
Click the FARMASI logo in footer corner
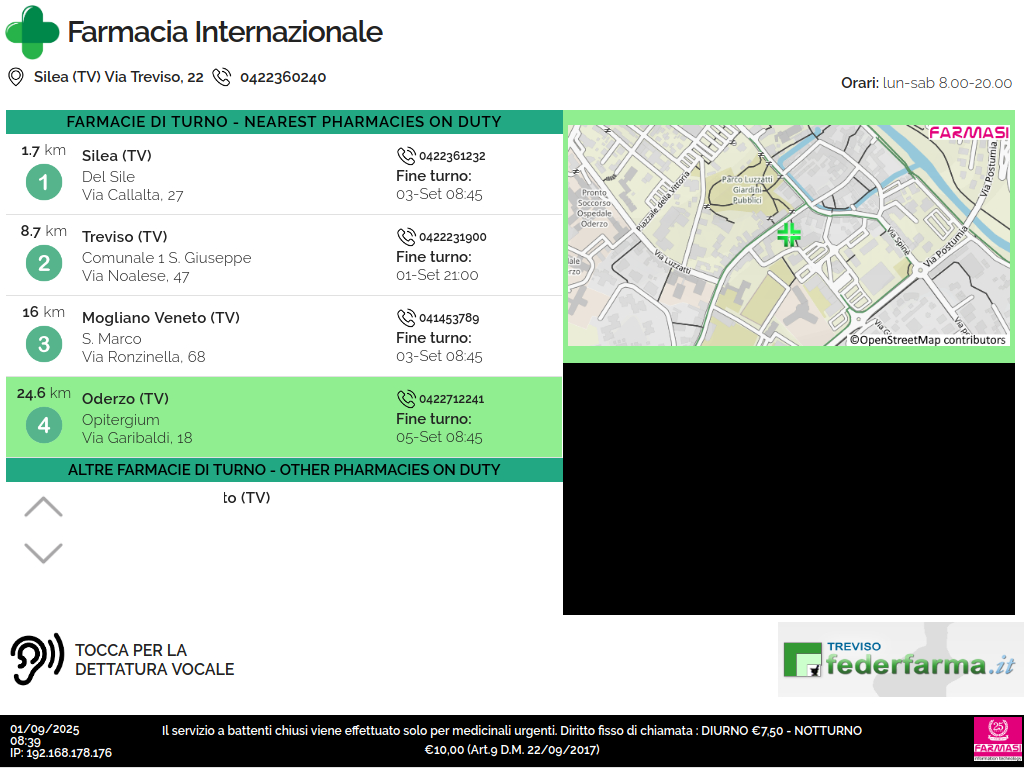tap(997, 740)
